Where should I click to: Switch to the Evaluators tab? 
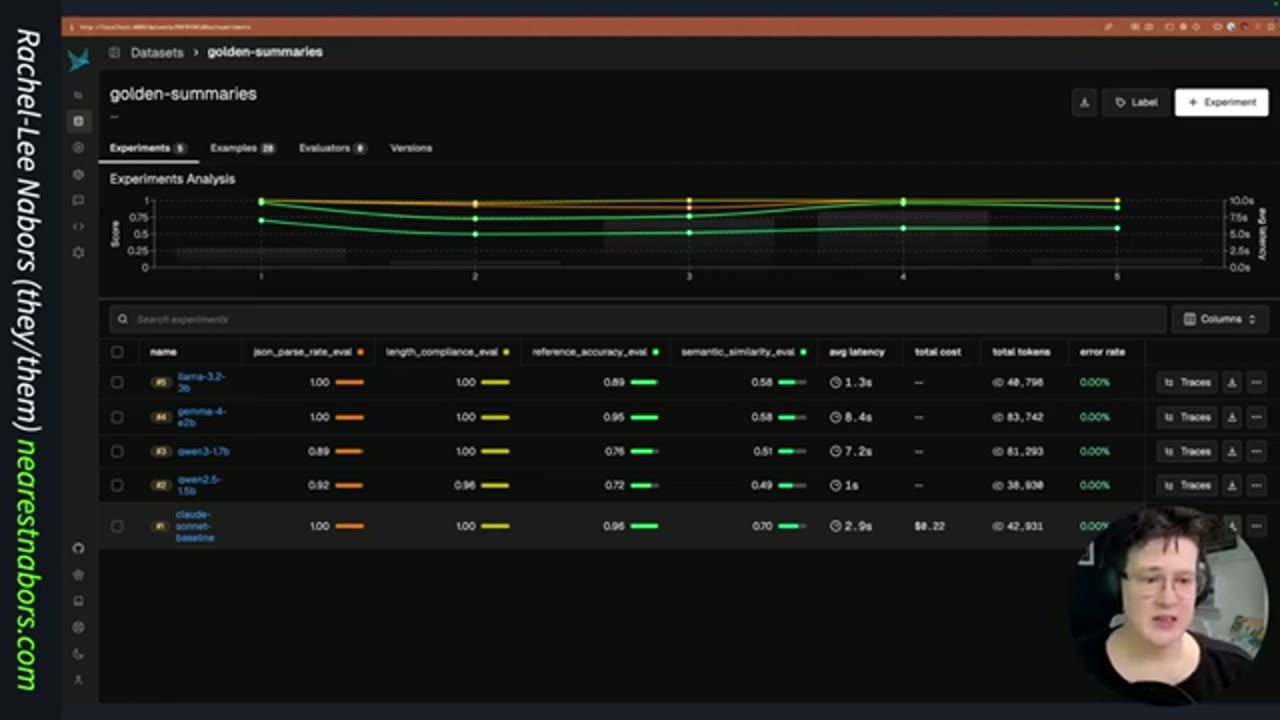click(x=332, y=148)
